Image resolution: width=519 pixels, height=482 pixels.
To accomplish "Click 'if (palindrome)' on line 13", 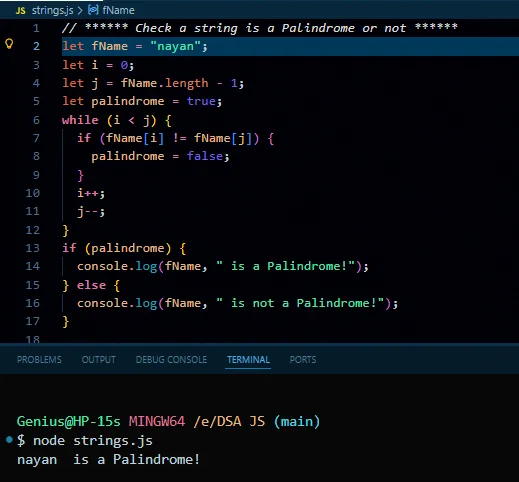I will 117,248.
